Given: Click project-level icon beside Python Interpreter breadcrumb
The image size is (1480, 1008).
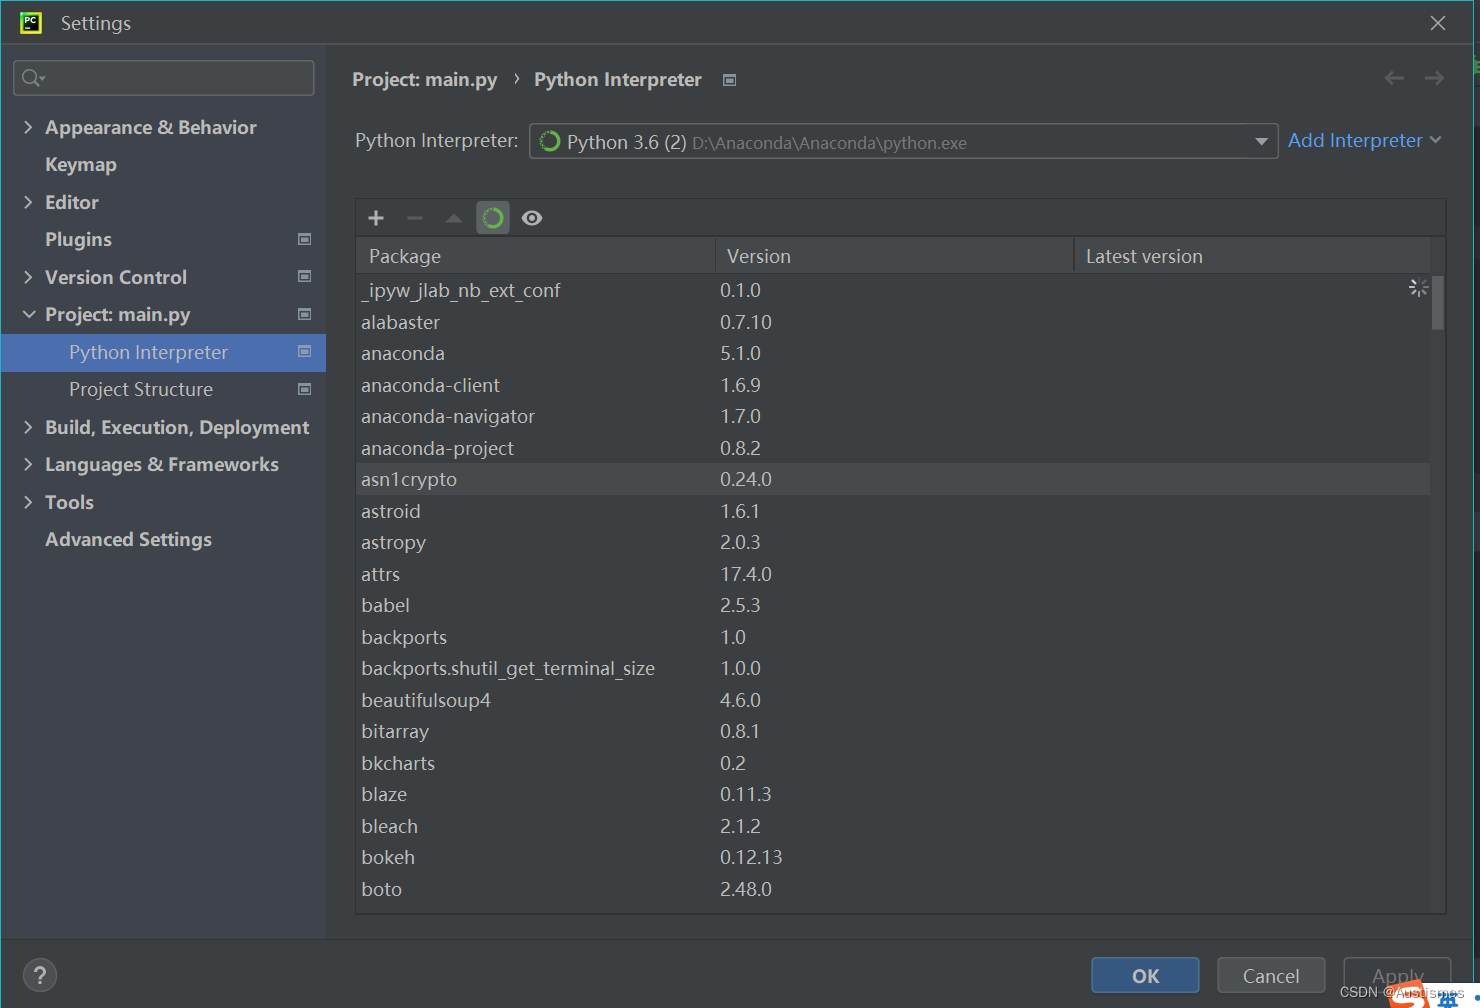Looking at the screenshot, I should coord(729,80).
